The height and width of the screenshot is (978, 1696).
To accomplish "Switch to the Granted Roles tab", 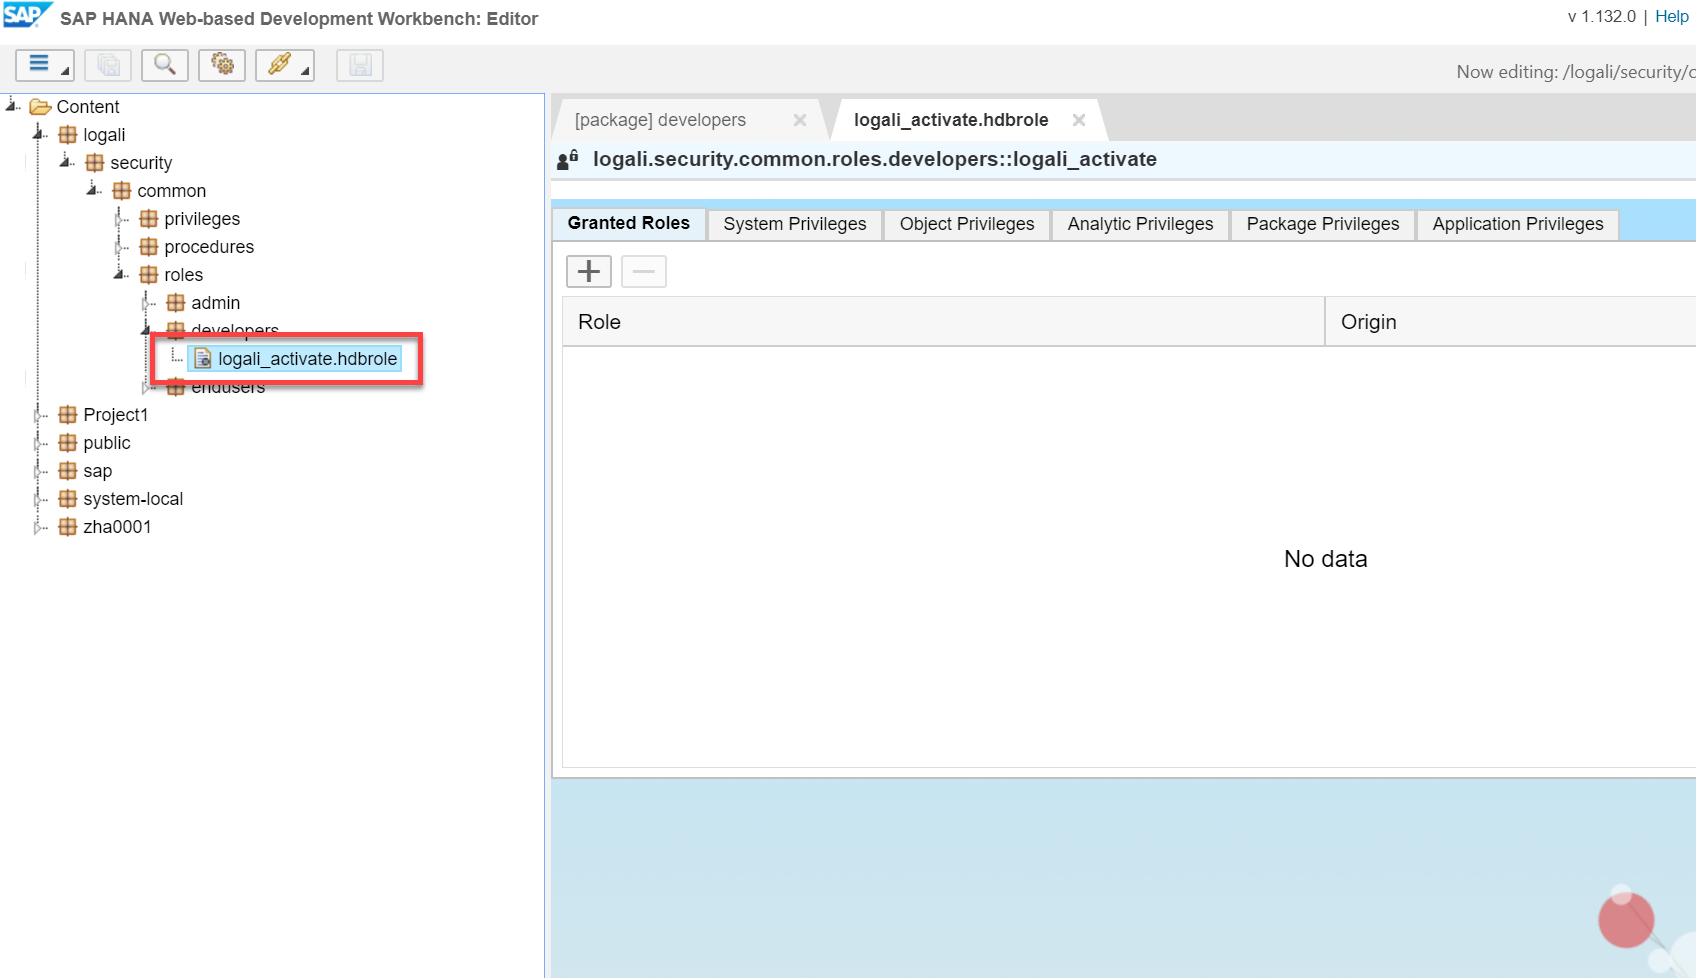I will [x=629, y=223].
